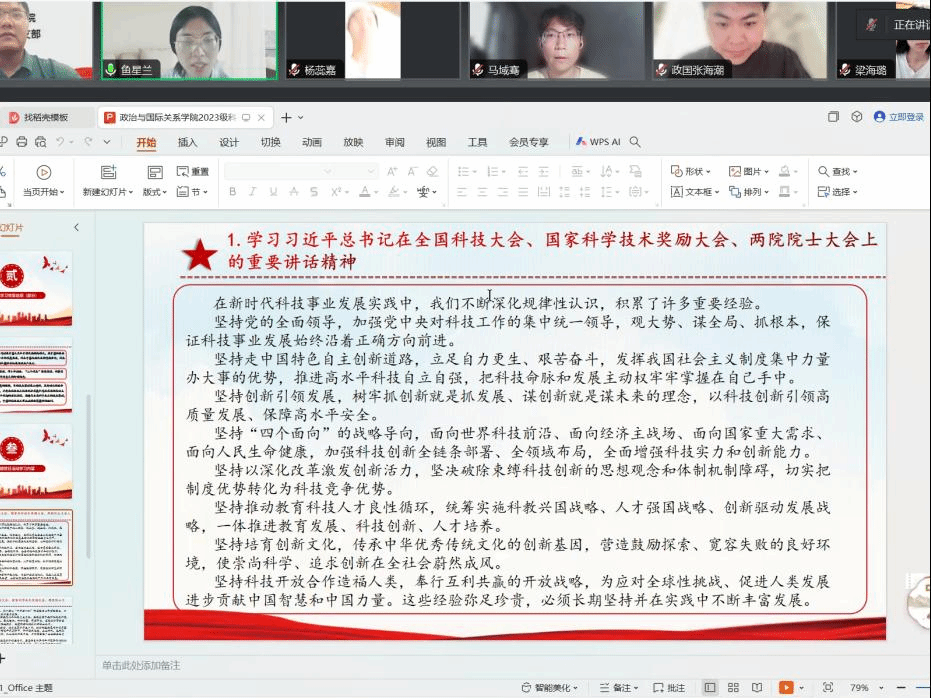
Task: Open the 图片 picture dropdown
Action: (750, 171)
